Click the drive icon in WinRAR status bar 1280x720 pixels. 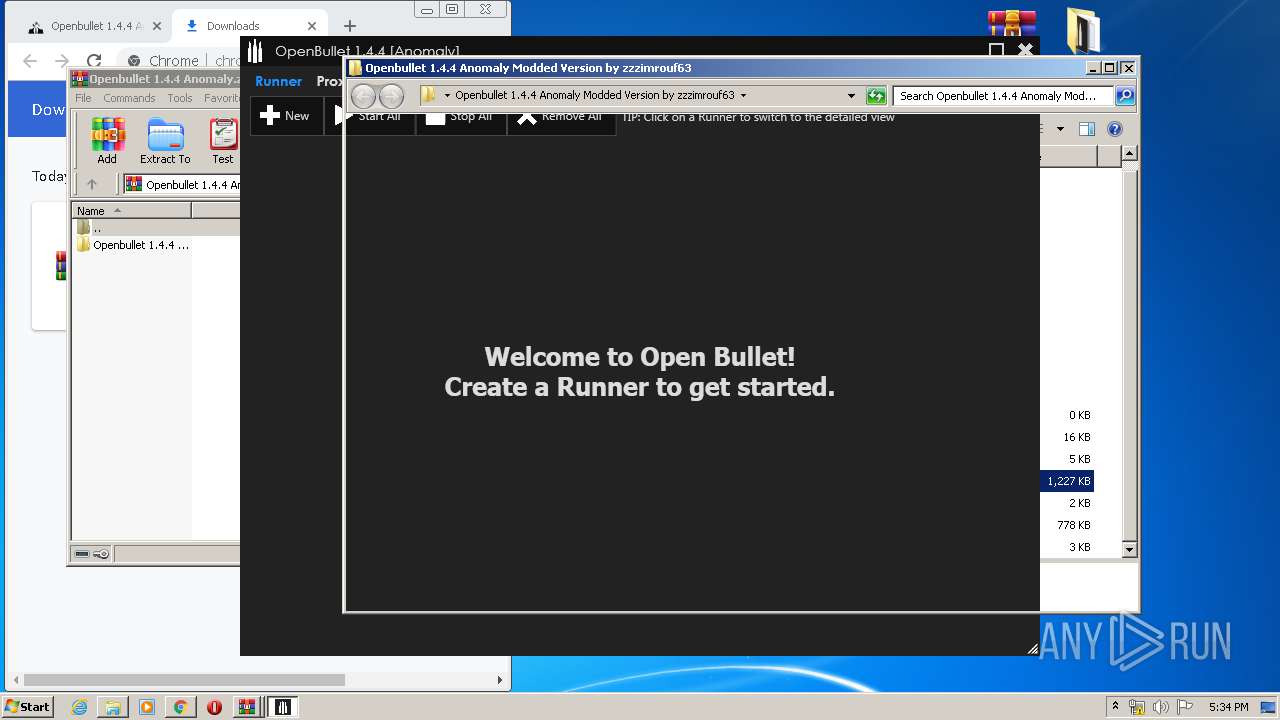[82, 554]
